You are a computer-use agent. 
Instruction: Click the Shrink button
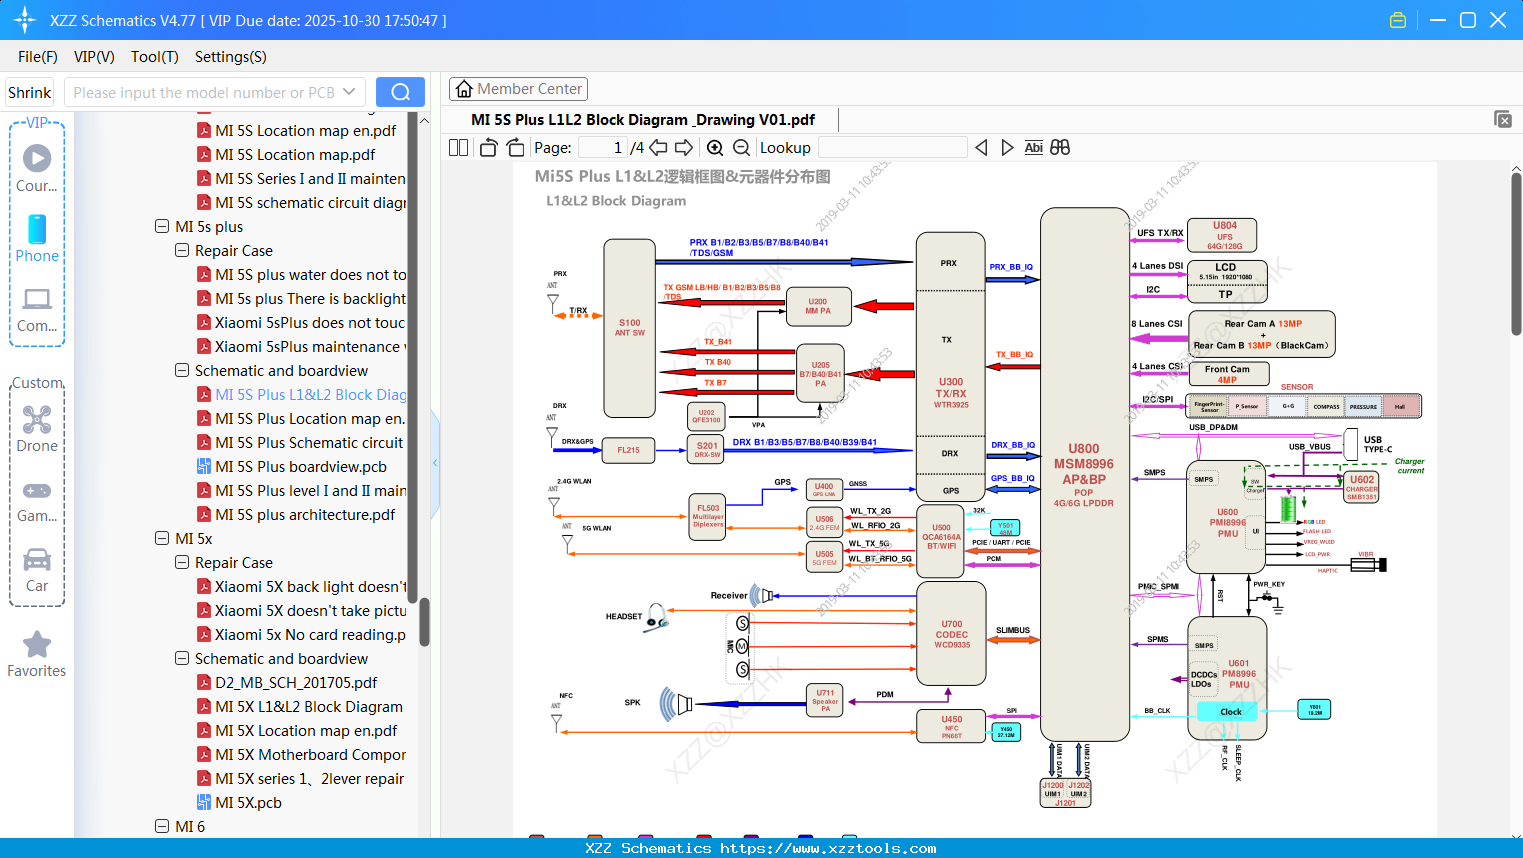pyautogui.click(x=29, y=91)
